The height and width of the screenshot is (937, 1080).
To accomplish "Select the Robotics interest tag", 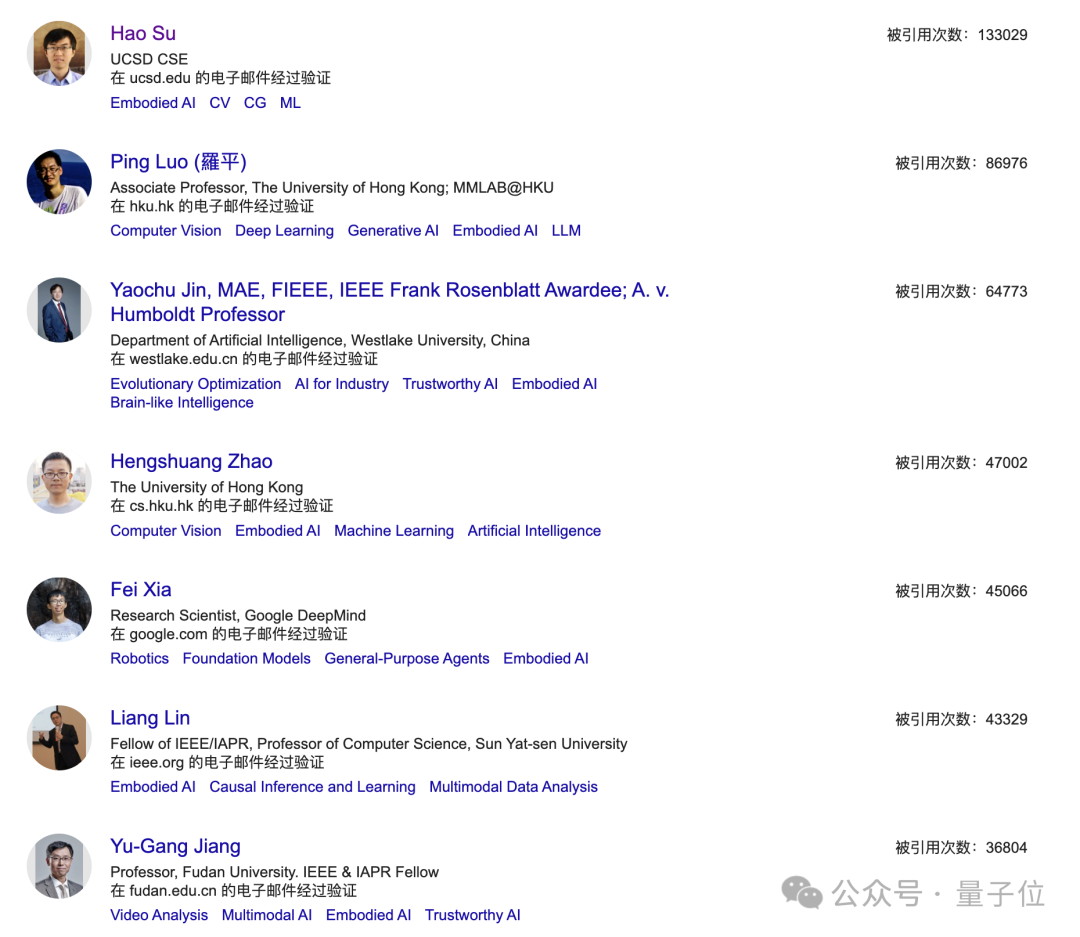I will pyautogui.click(x=140, y=659).
